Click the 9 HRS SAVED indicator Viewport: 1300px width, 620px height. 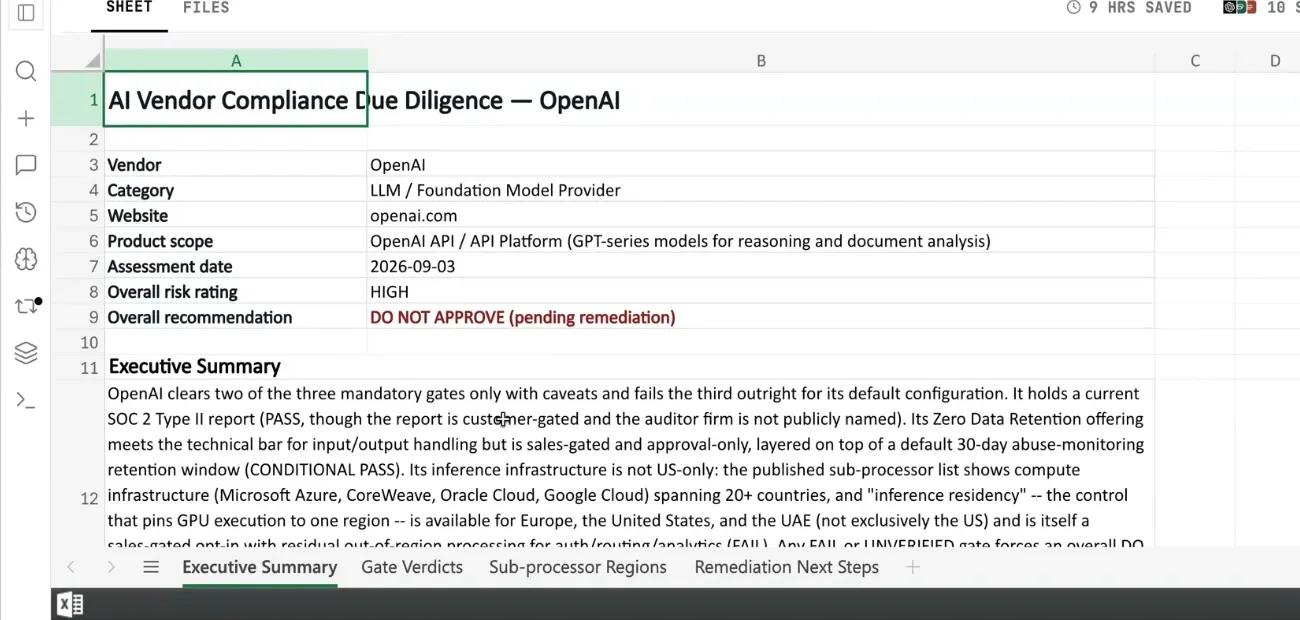1129,8
